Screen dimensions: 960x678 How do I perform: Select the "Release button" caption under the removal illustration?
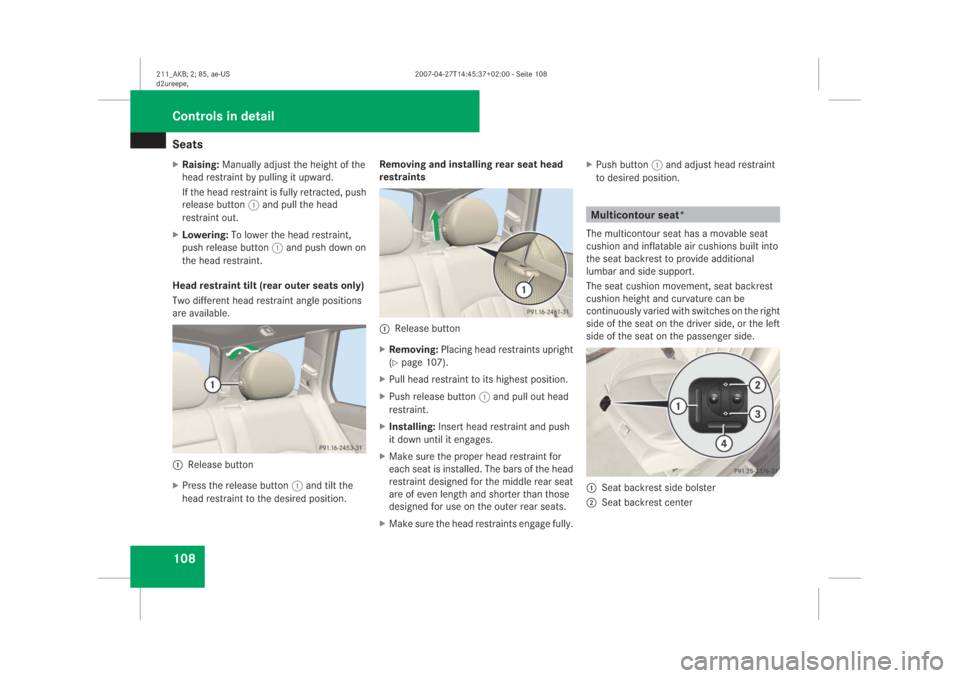(427, 329)
